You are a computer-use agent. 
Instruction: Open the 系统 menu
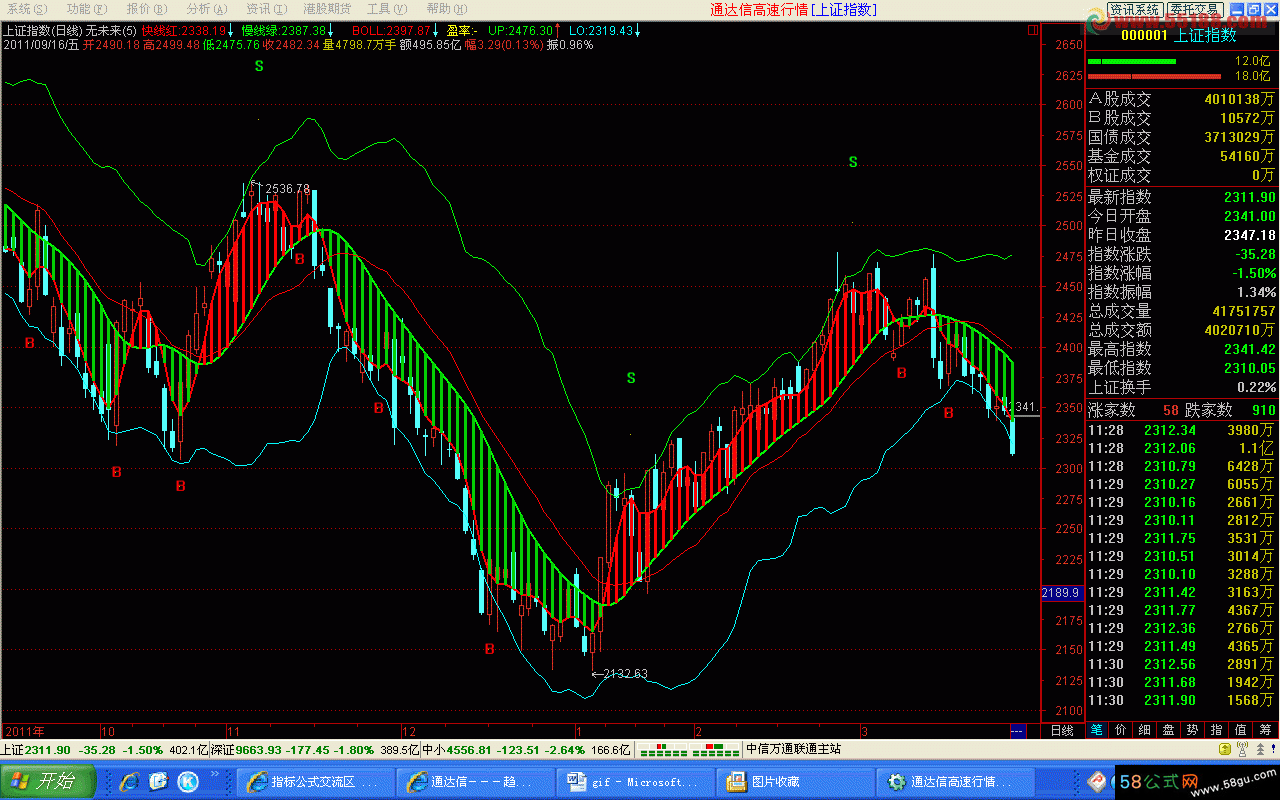coord(21,9)
